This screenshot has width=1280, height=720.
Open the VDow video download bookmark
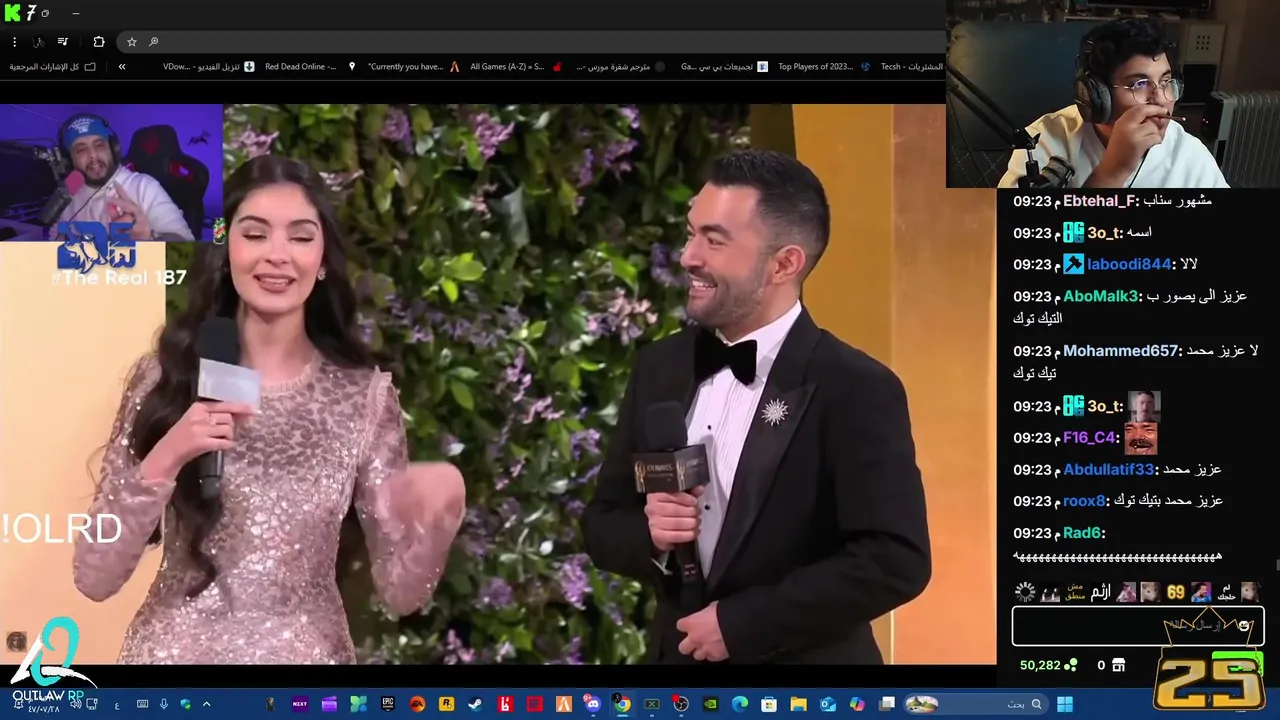point(209,67)
